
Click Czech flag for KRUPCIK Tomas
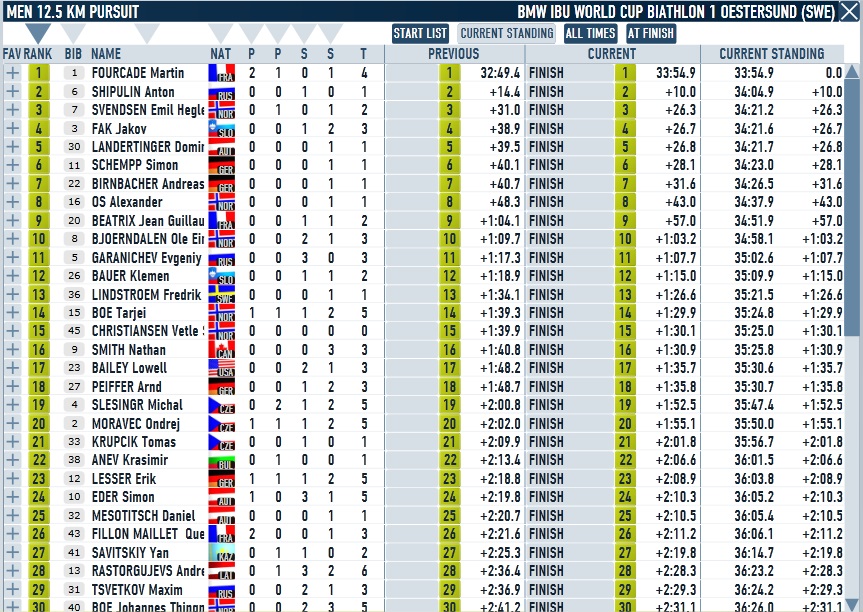tap(222, 442)
